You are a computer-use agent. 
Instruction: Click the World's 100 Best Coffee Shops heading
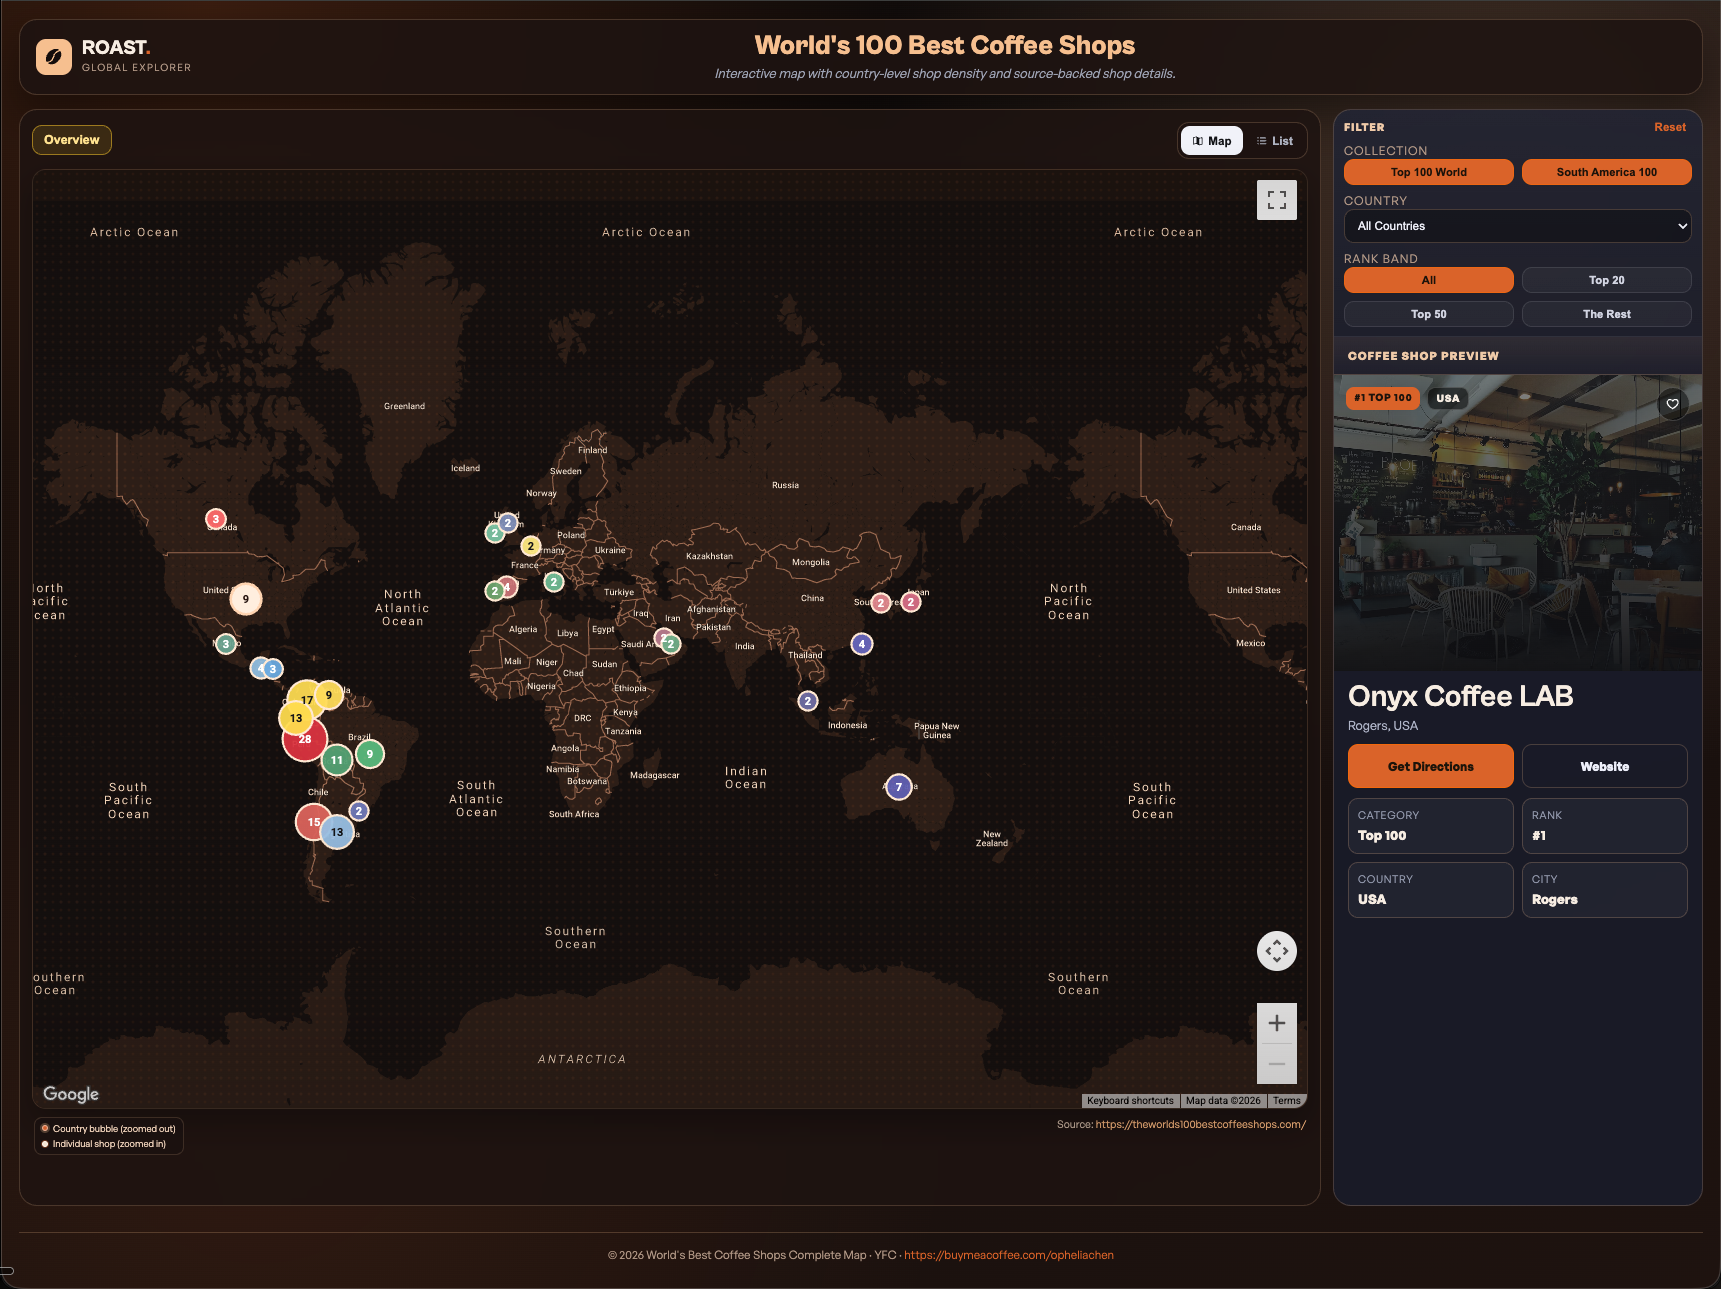coord(945,45)
